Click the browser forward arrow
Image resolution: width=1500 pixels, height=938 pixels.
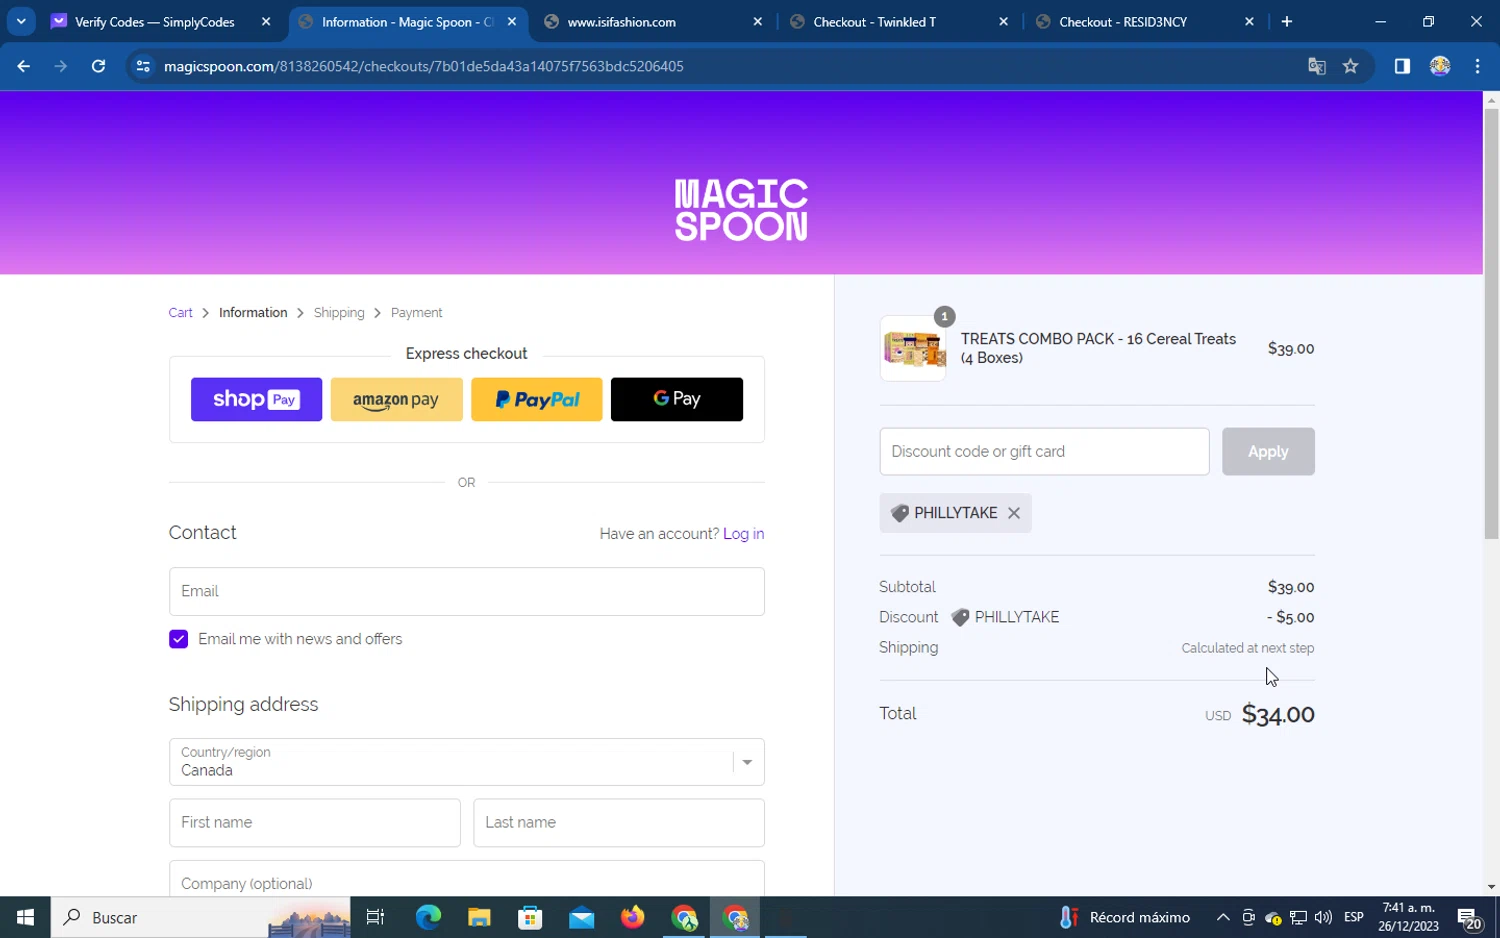click(x=61, y=66)
